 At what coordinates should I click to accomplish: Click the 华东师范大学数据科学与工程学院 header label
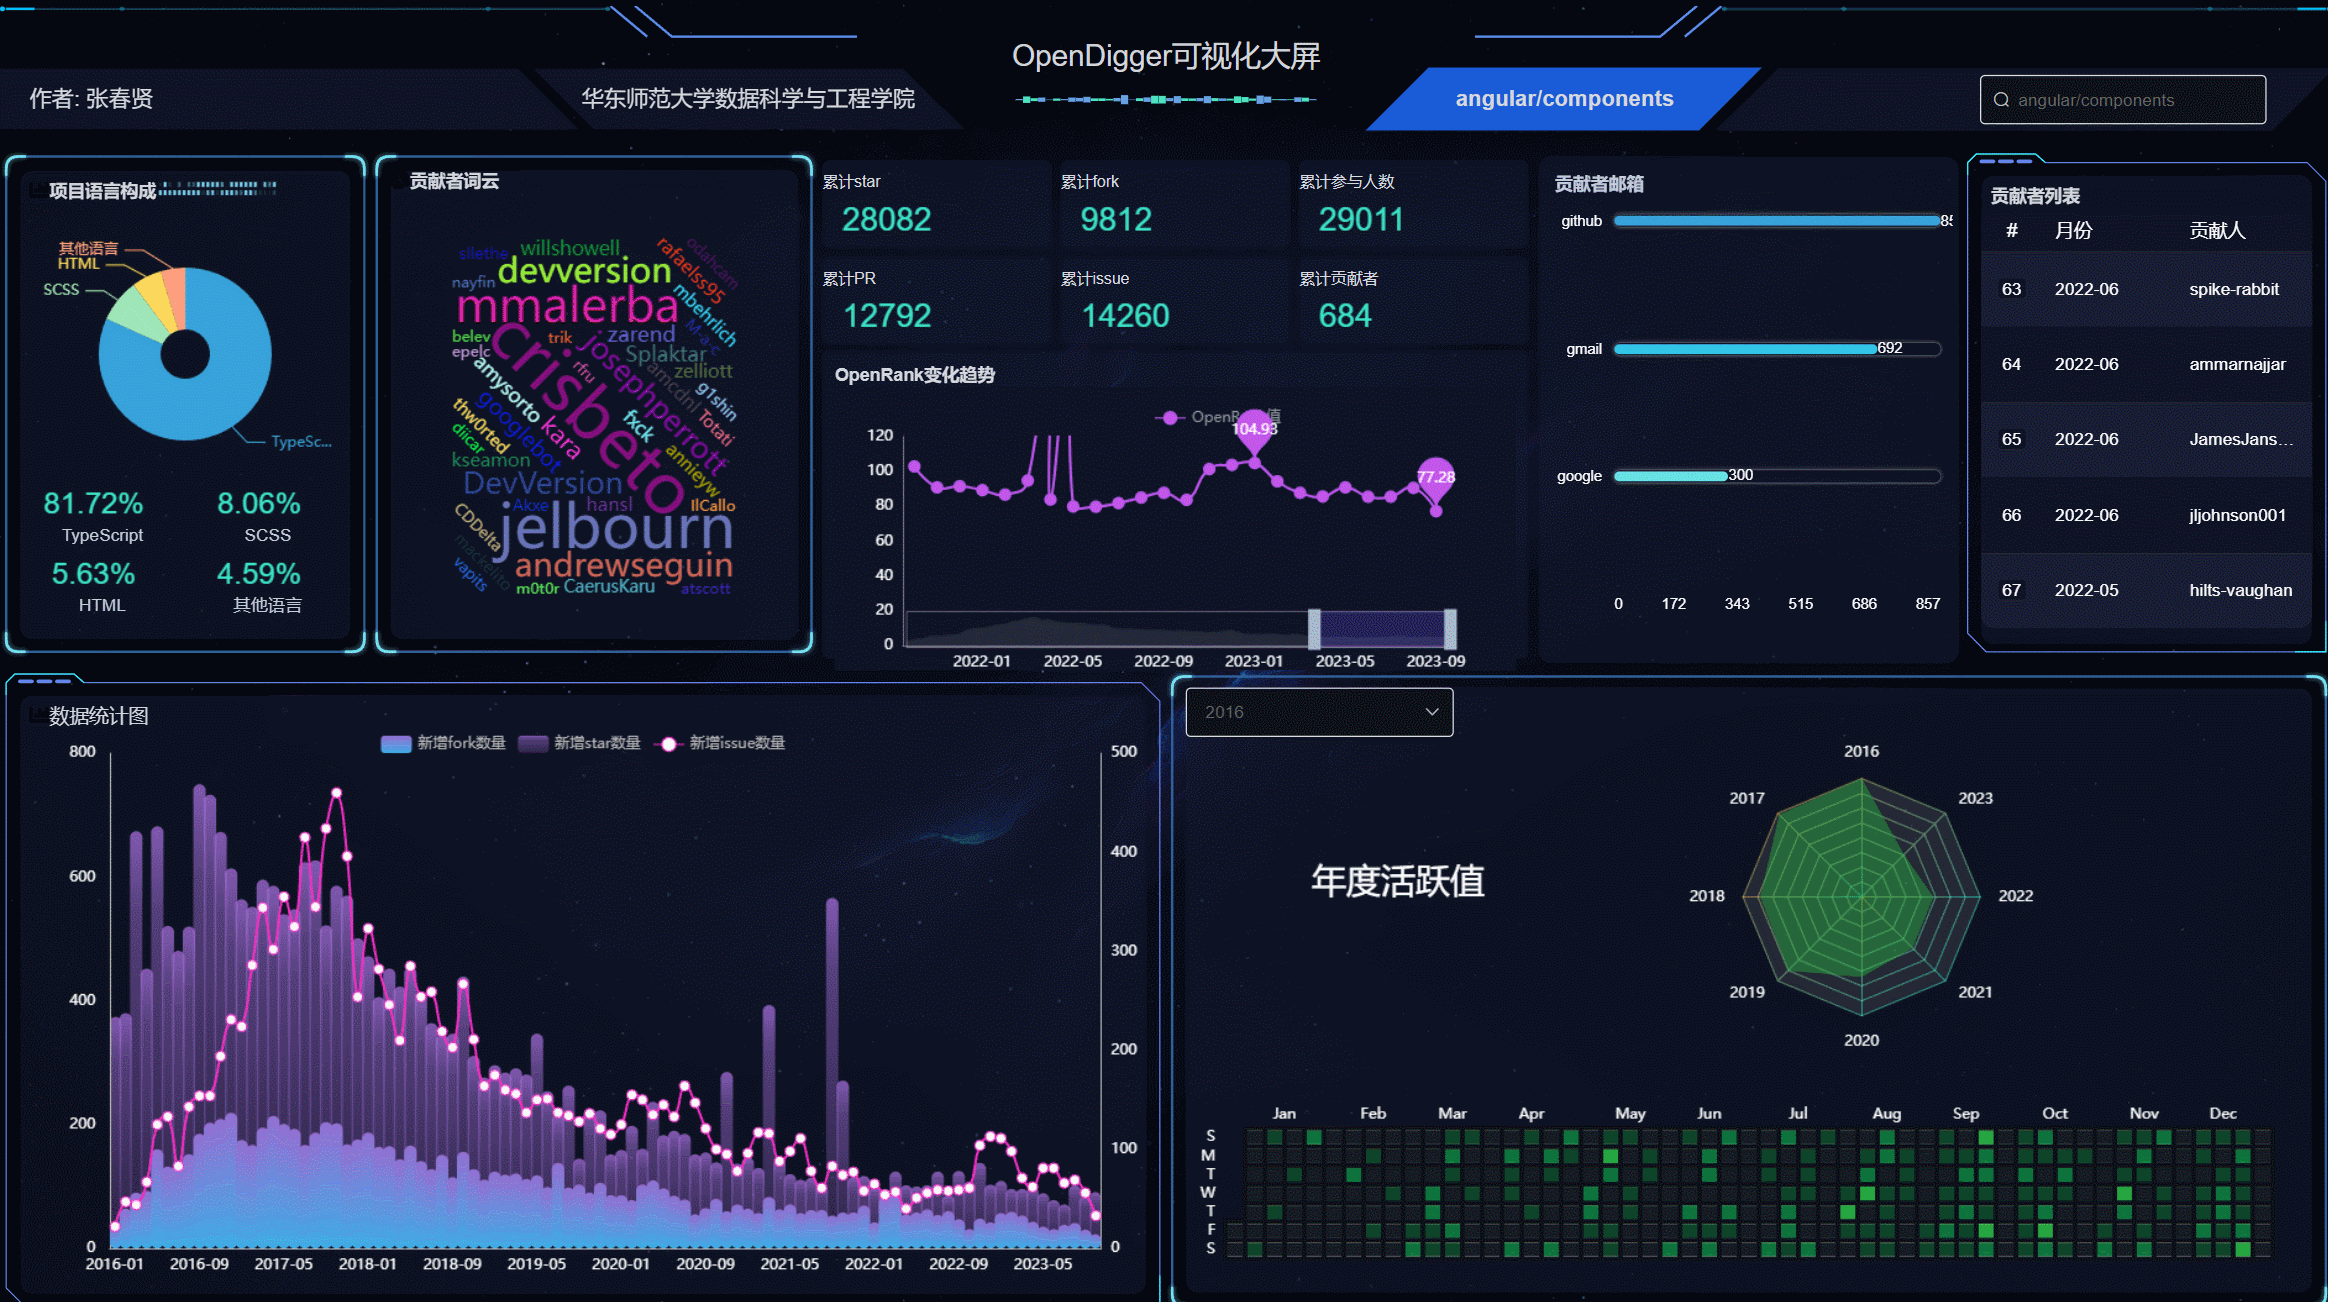coord(748,99)
